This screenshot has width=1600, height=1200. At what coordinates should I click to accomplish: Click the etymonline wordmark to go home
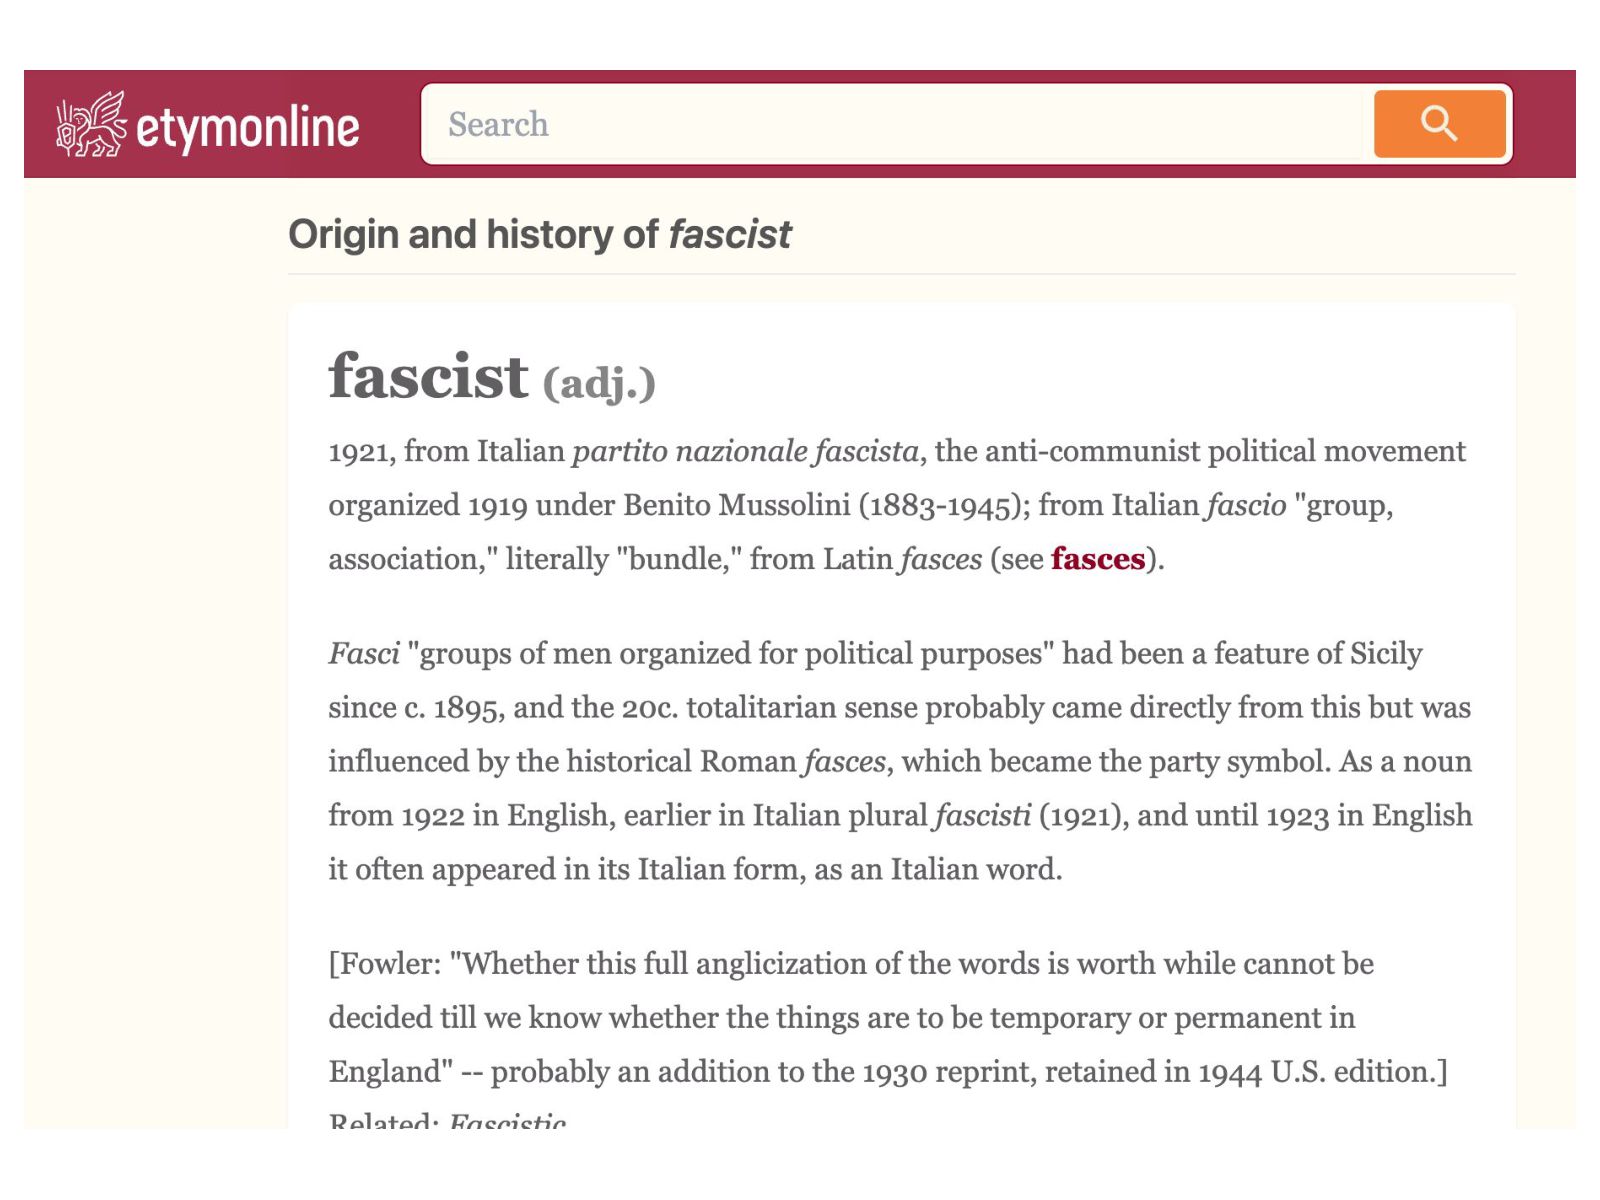coord(247,128)
